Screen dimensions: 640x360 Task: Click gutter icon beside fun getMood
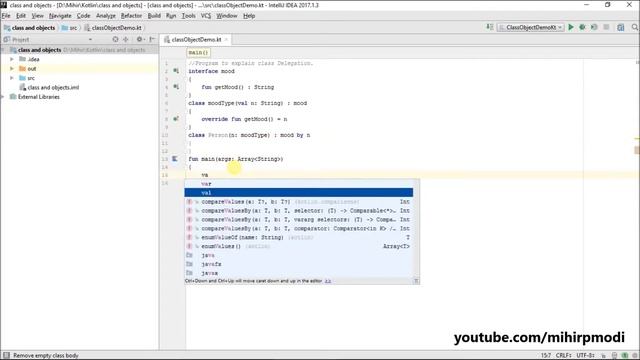pyautogui.click(x=176, y=87)
